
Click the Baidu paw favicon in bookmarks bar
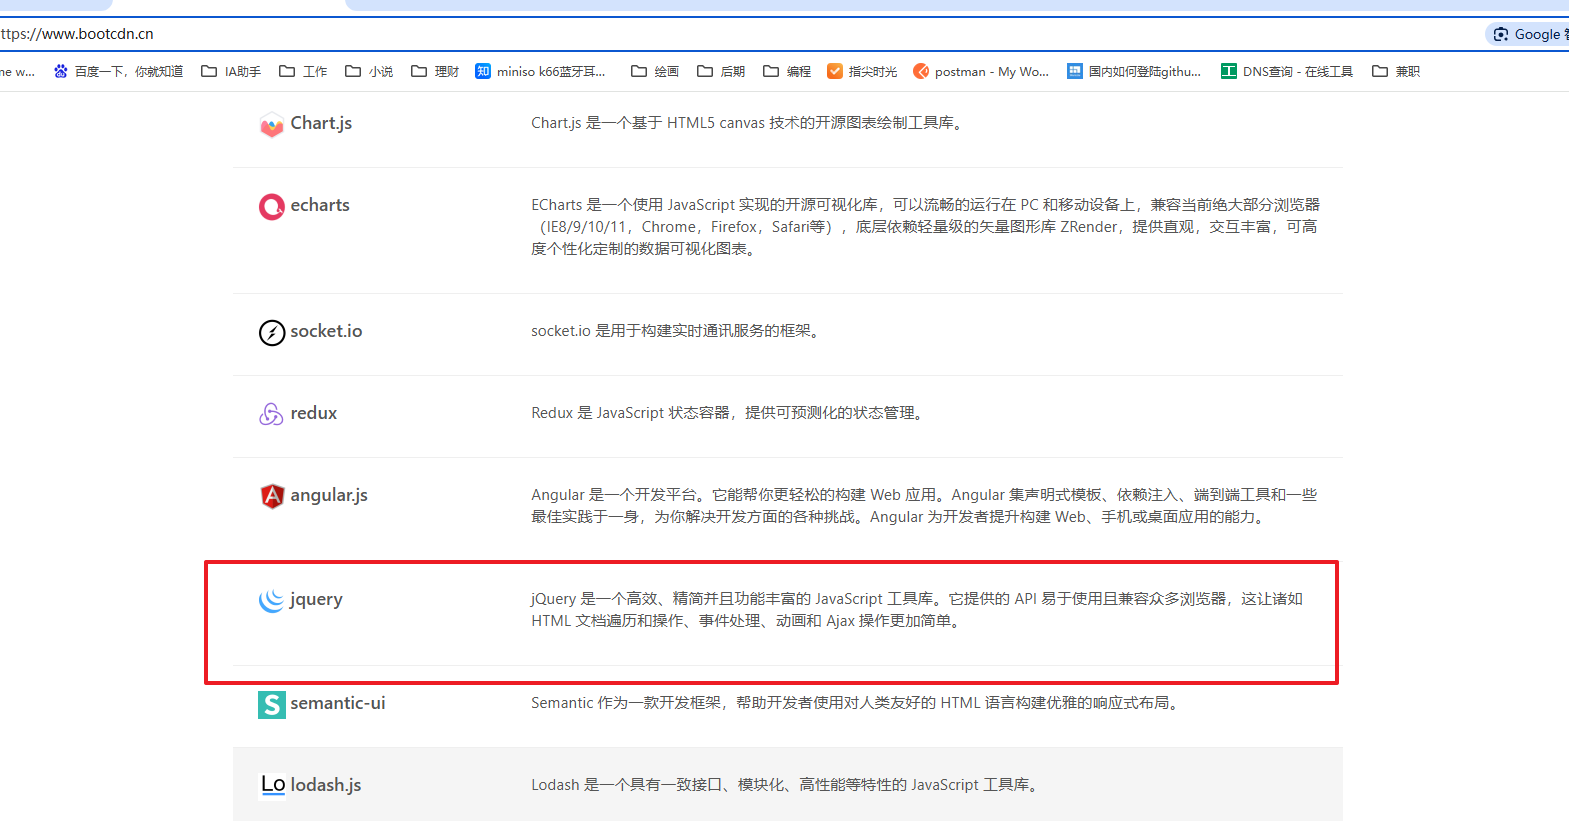pyautogui.click(x=61, y=71)
